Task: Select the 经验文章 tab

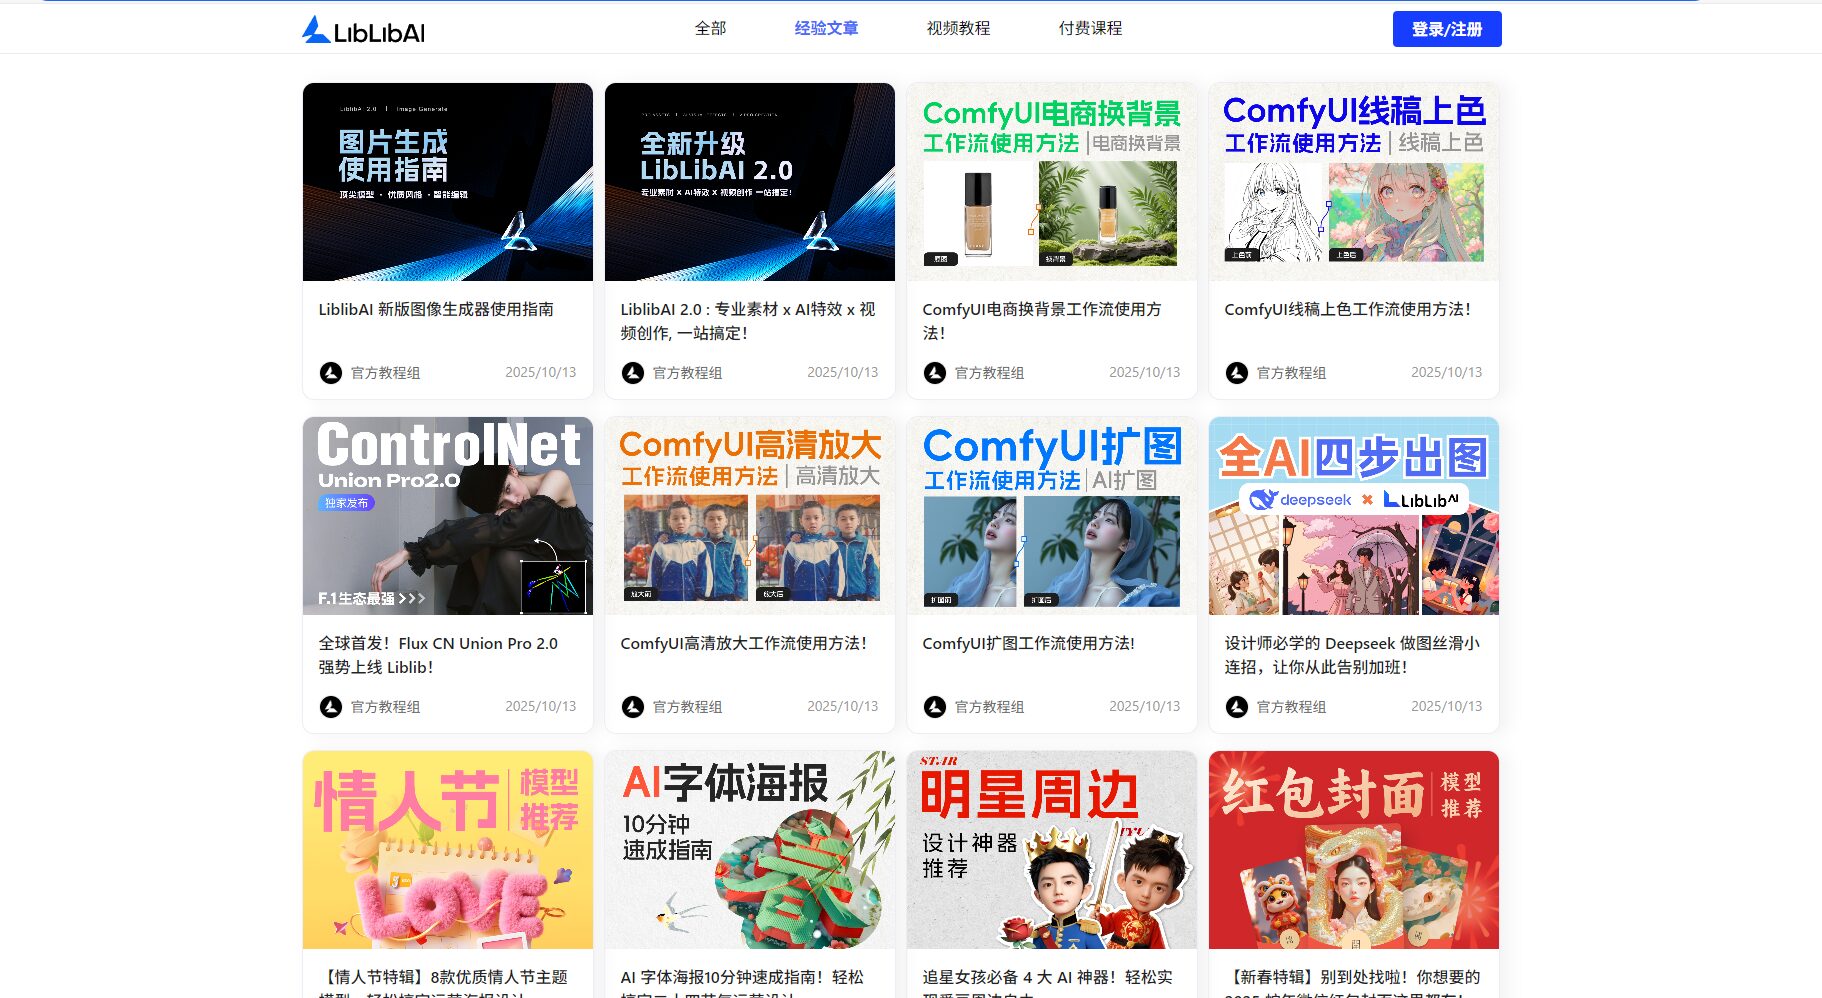Action: [826, 29]
